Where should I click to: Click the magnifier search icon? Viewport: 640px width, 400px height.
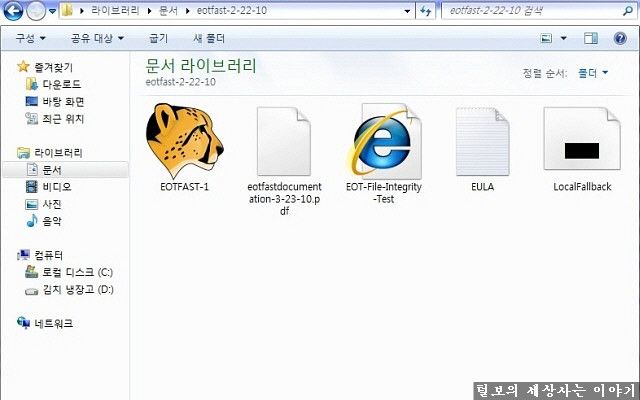(628, 11)
